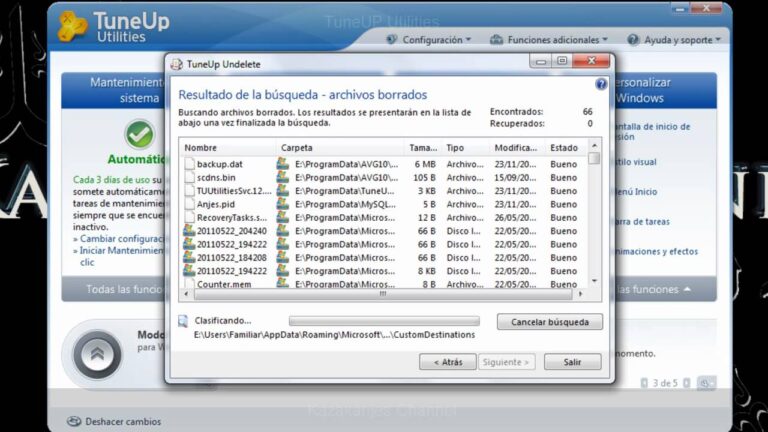Select the Anjes.pid file row
The image size is (768, 432).
click(x=384, y=204)
